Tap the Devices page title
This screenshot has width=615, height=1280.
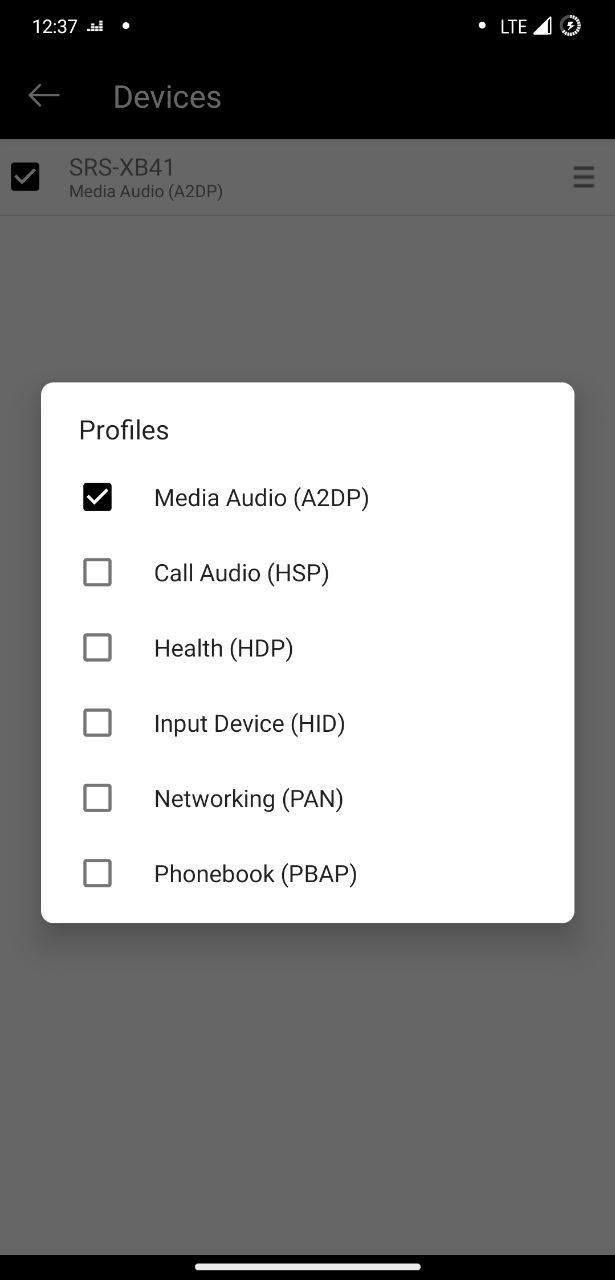point(167,97)
